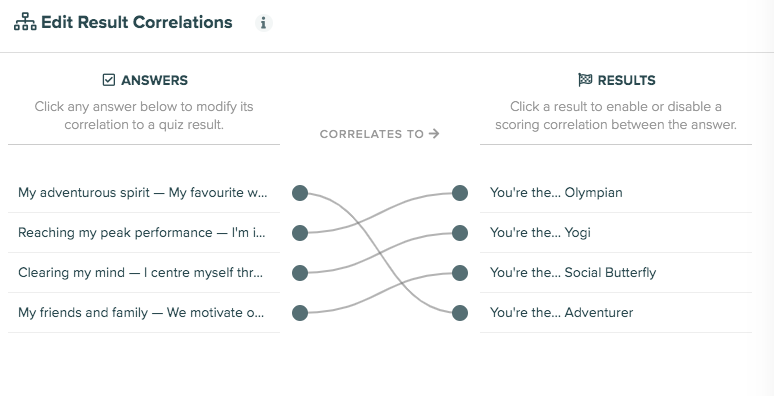Enable correlation to You're the... Olympian
Image resolution: width=774 pixels, height=396 pixels.
tap(616, 193)
